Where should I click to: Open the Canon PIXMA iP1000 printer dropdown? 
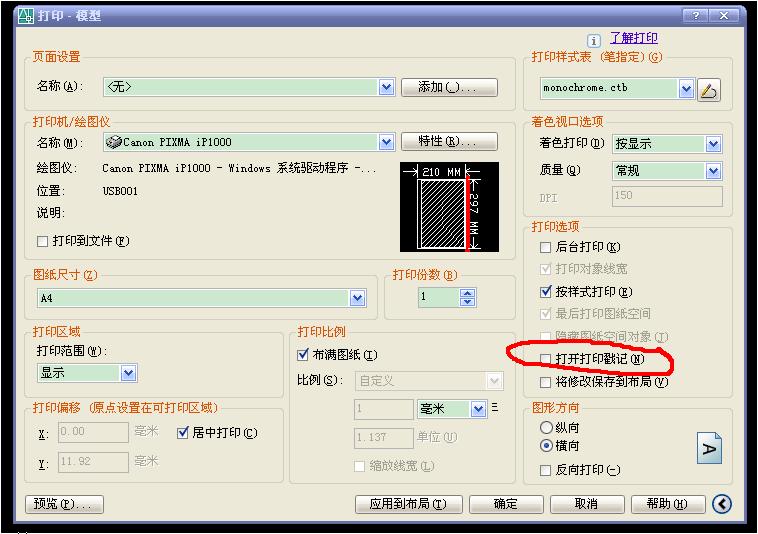(386, 142)
